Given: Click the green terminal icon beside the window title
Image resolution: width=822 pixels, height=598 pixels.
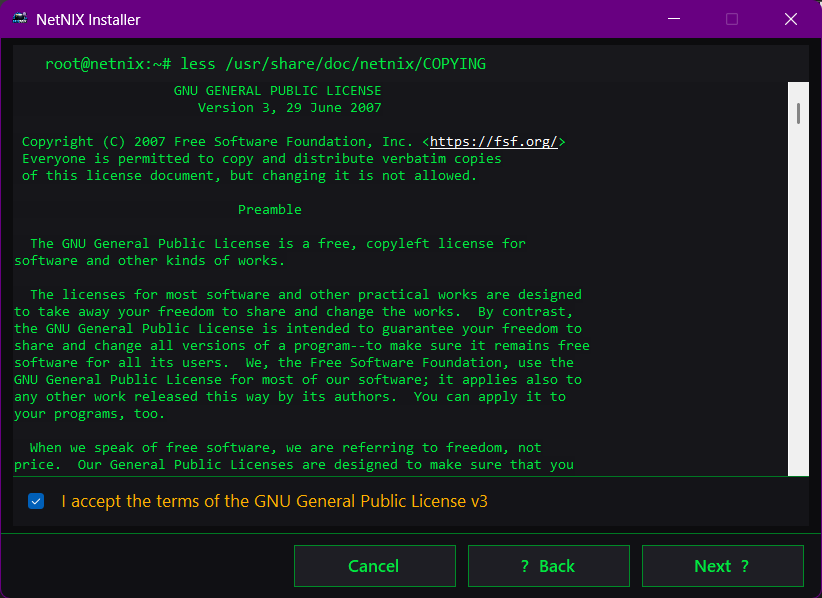Looking at the screenshot, I should pyautogui.click(x=20, y=19).
